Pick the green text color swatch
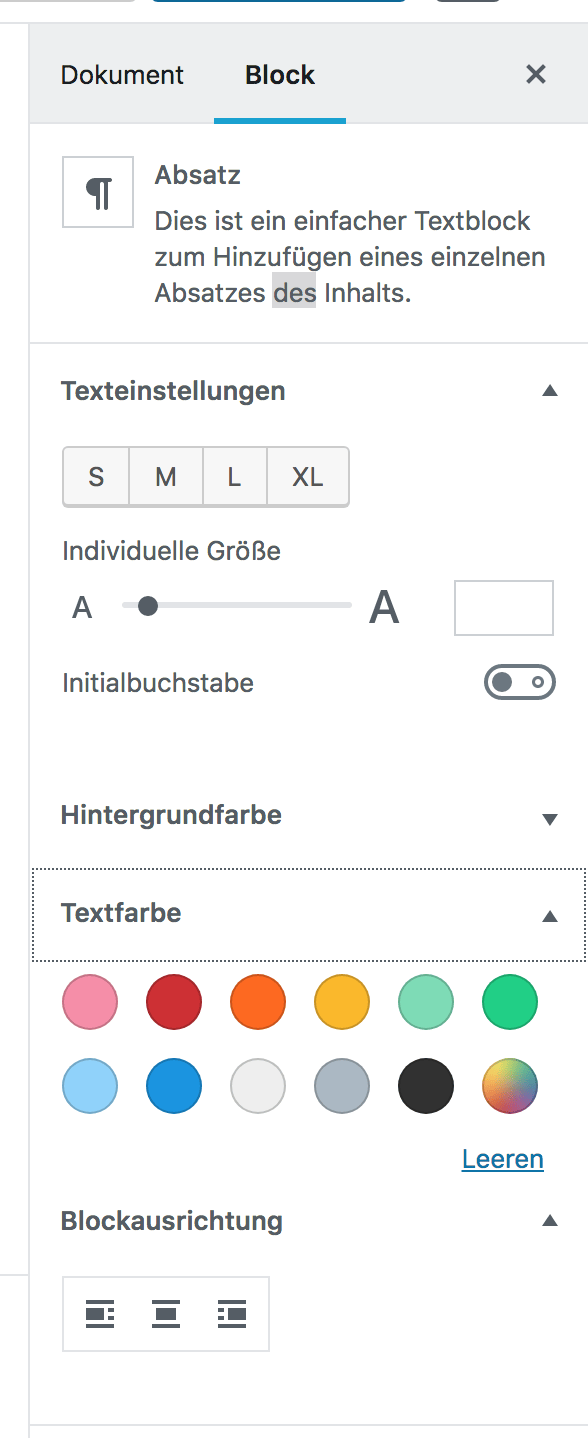The image size is (588, 1438). click(509, 1001)
